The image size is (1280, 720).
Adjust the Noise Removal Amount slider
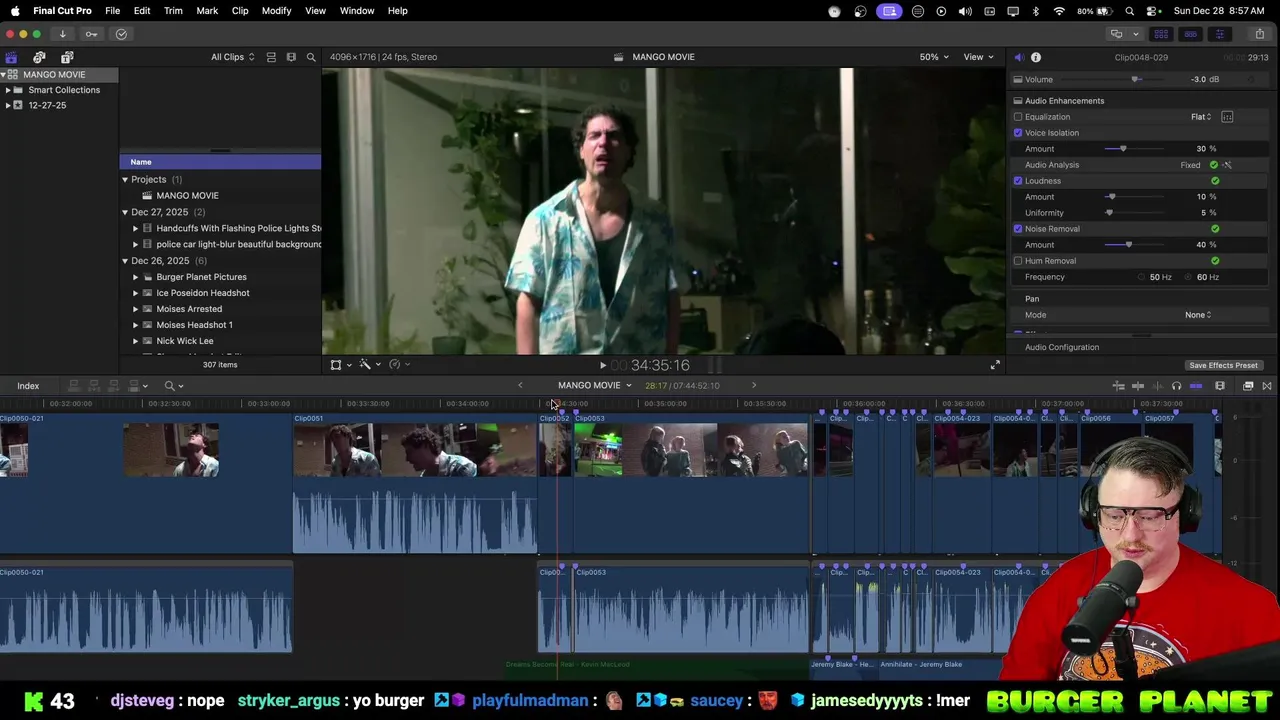coord(1129,245)
